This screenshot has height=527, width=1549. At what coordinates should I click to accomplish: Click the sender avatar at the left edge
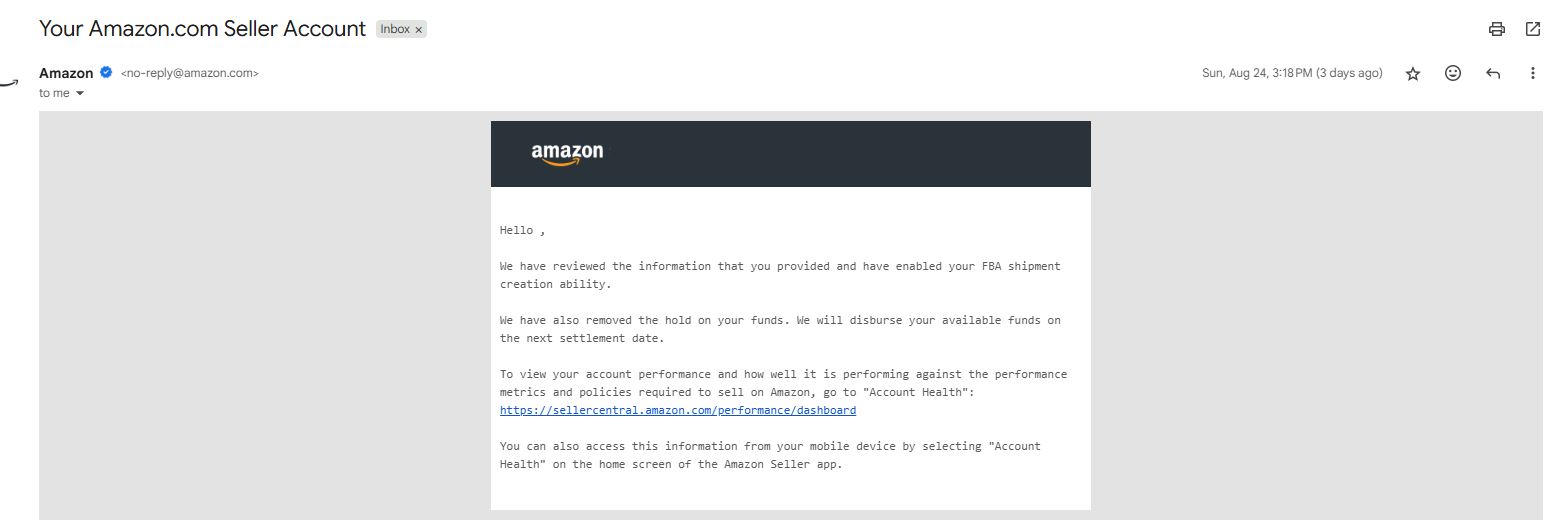click(9, 82)
